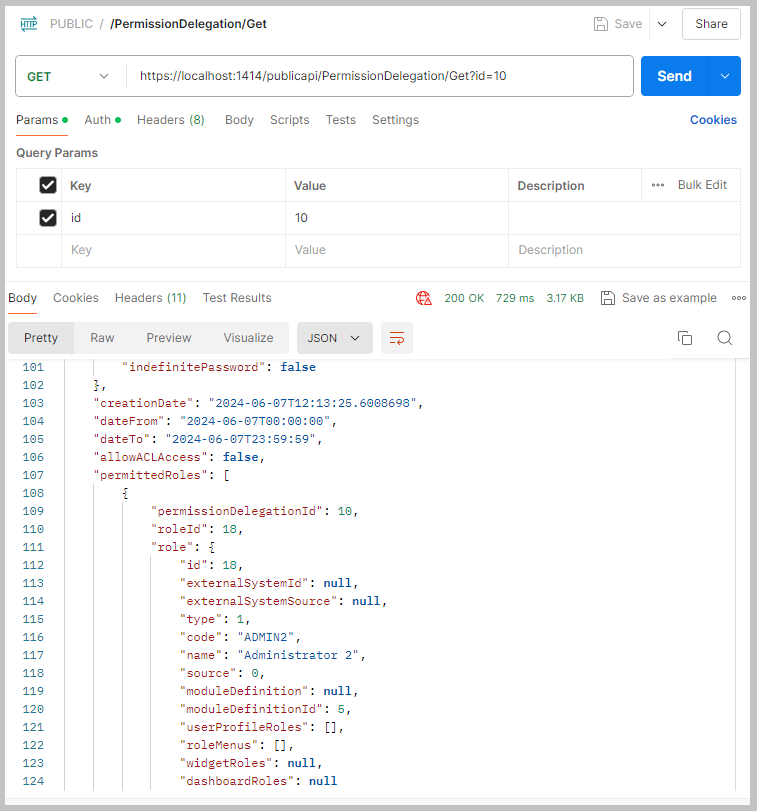757x811 pixels.
Task: Click the 200 OK status
Action: point(464,298)
